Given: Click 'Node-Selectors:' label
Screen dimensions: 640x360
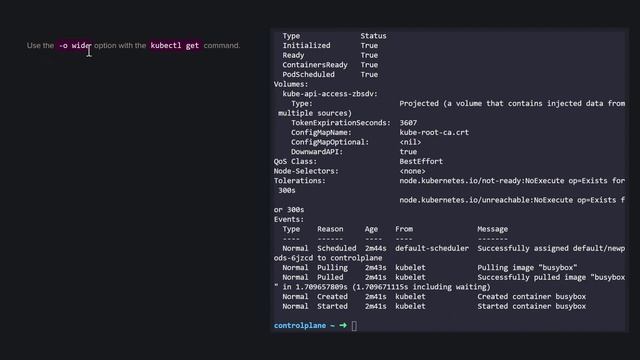Looking at the screenshot, I should [x=306, y=171].
